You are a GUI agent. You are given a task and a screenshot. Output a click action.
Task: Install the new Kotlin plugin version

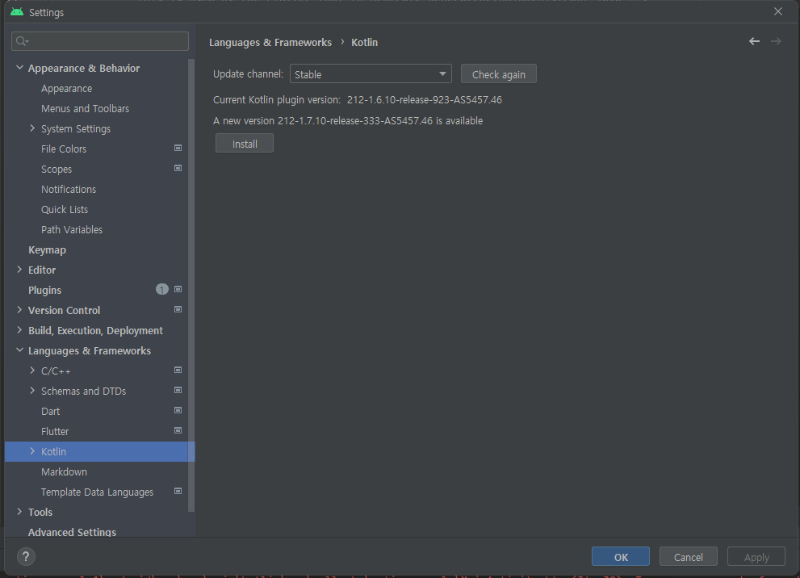click(x=244, y=144)
